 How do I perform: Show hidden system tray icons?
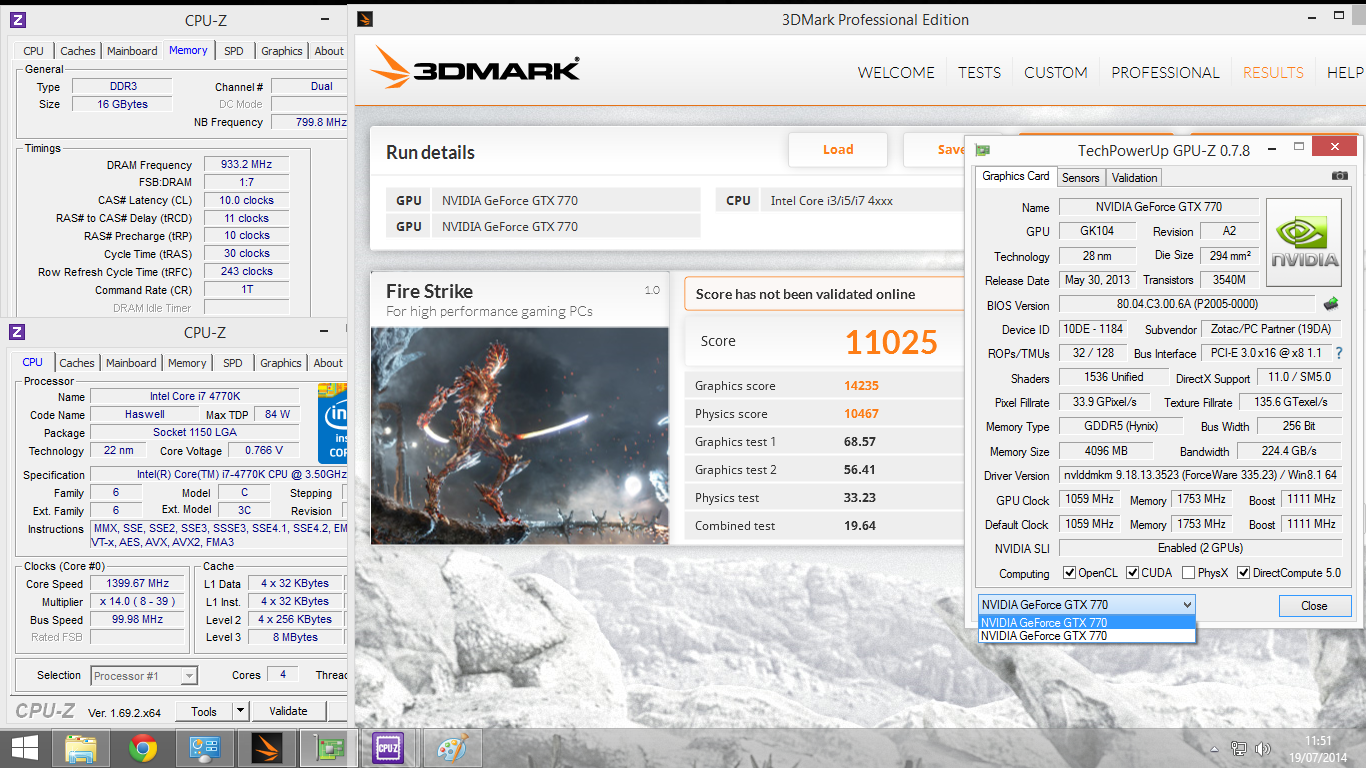[1216, 748]
